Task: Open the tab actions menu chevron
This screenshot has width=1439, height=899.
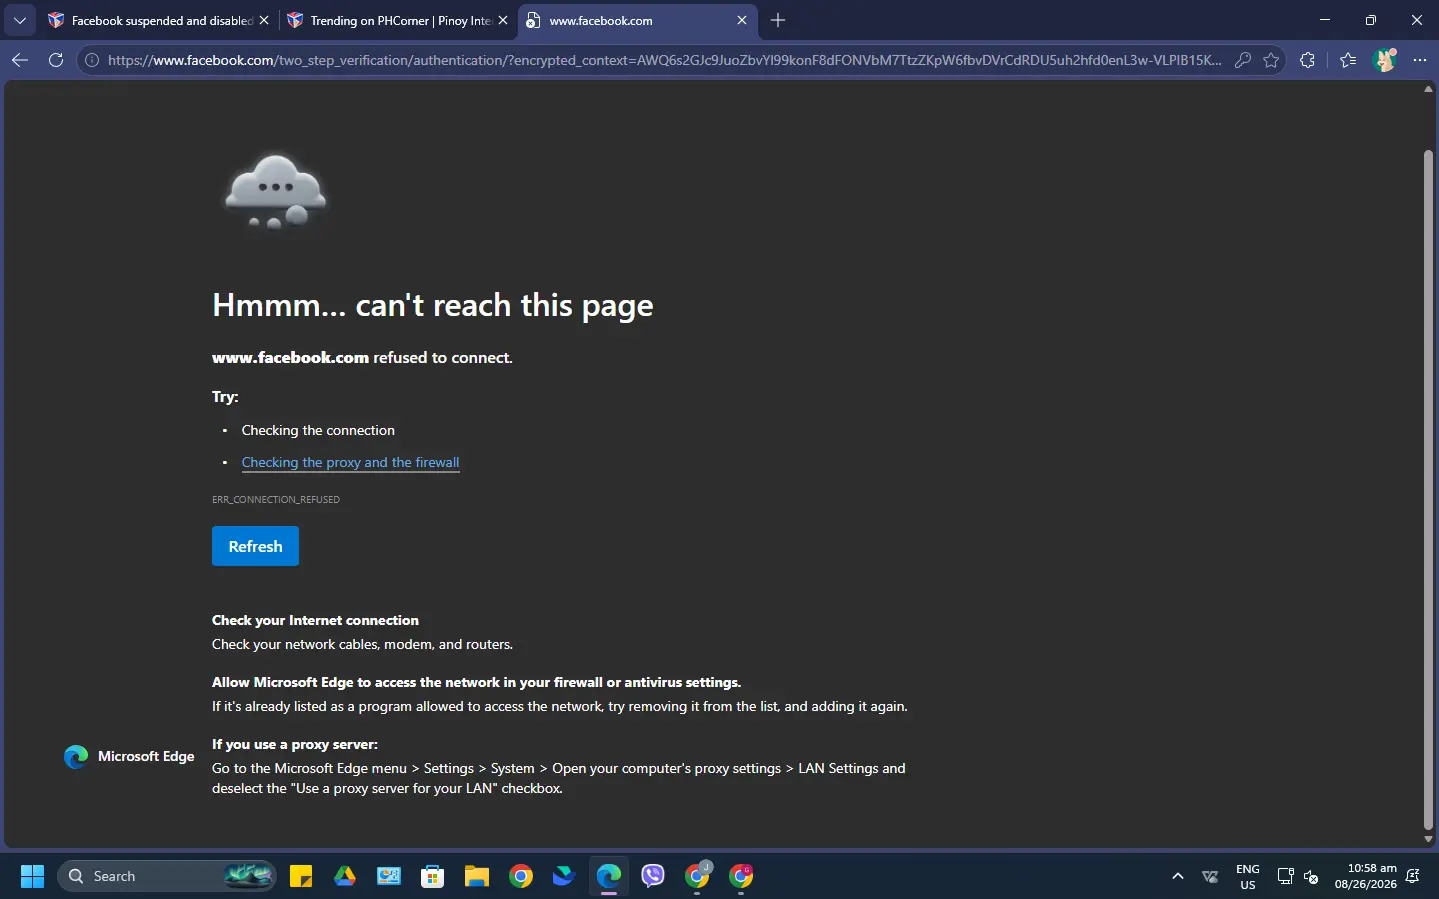Action: point(19,20)
